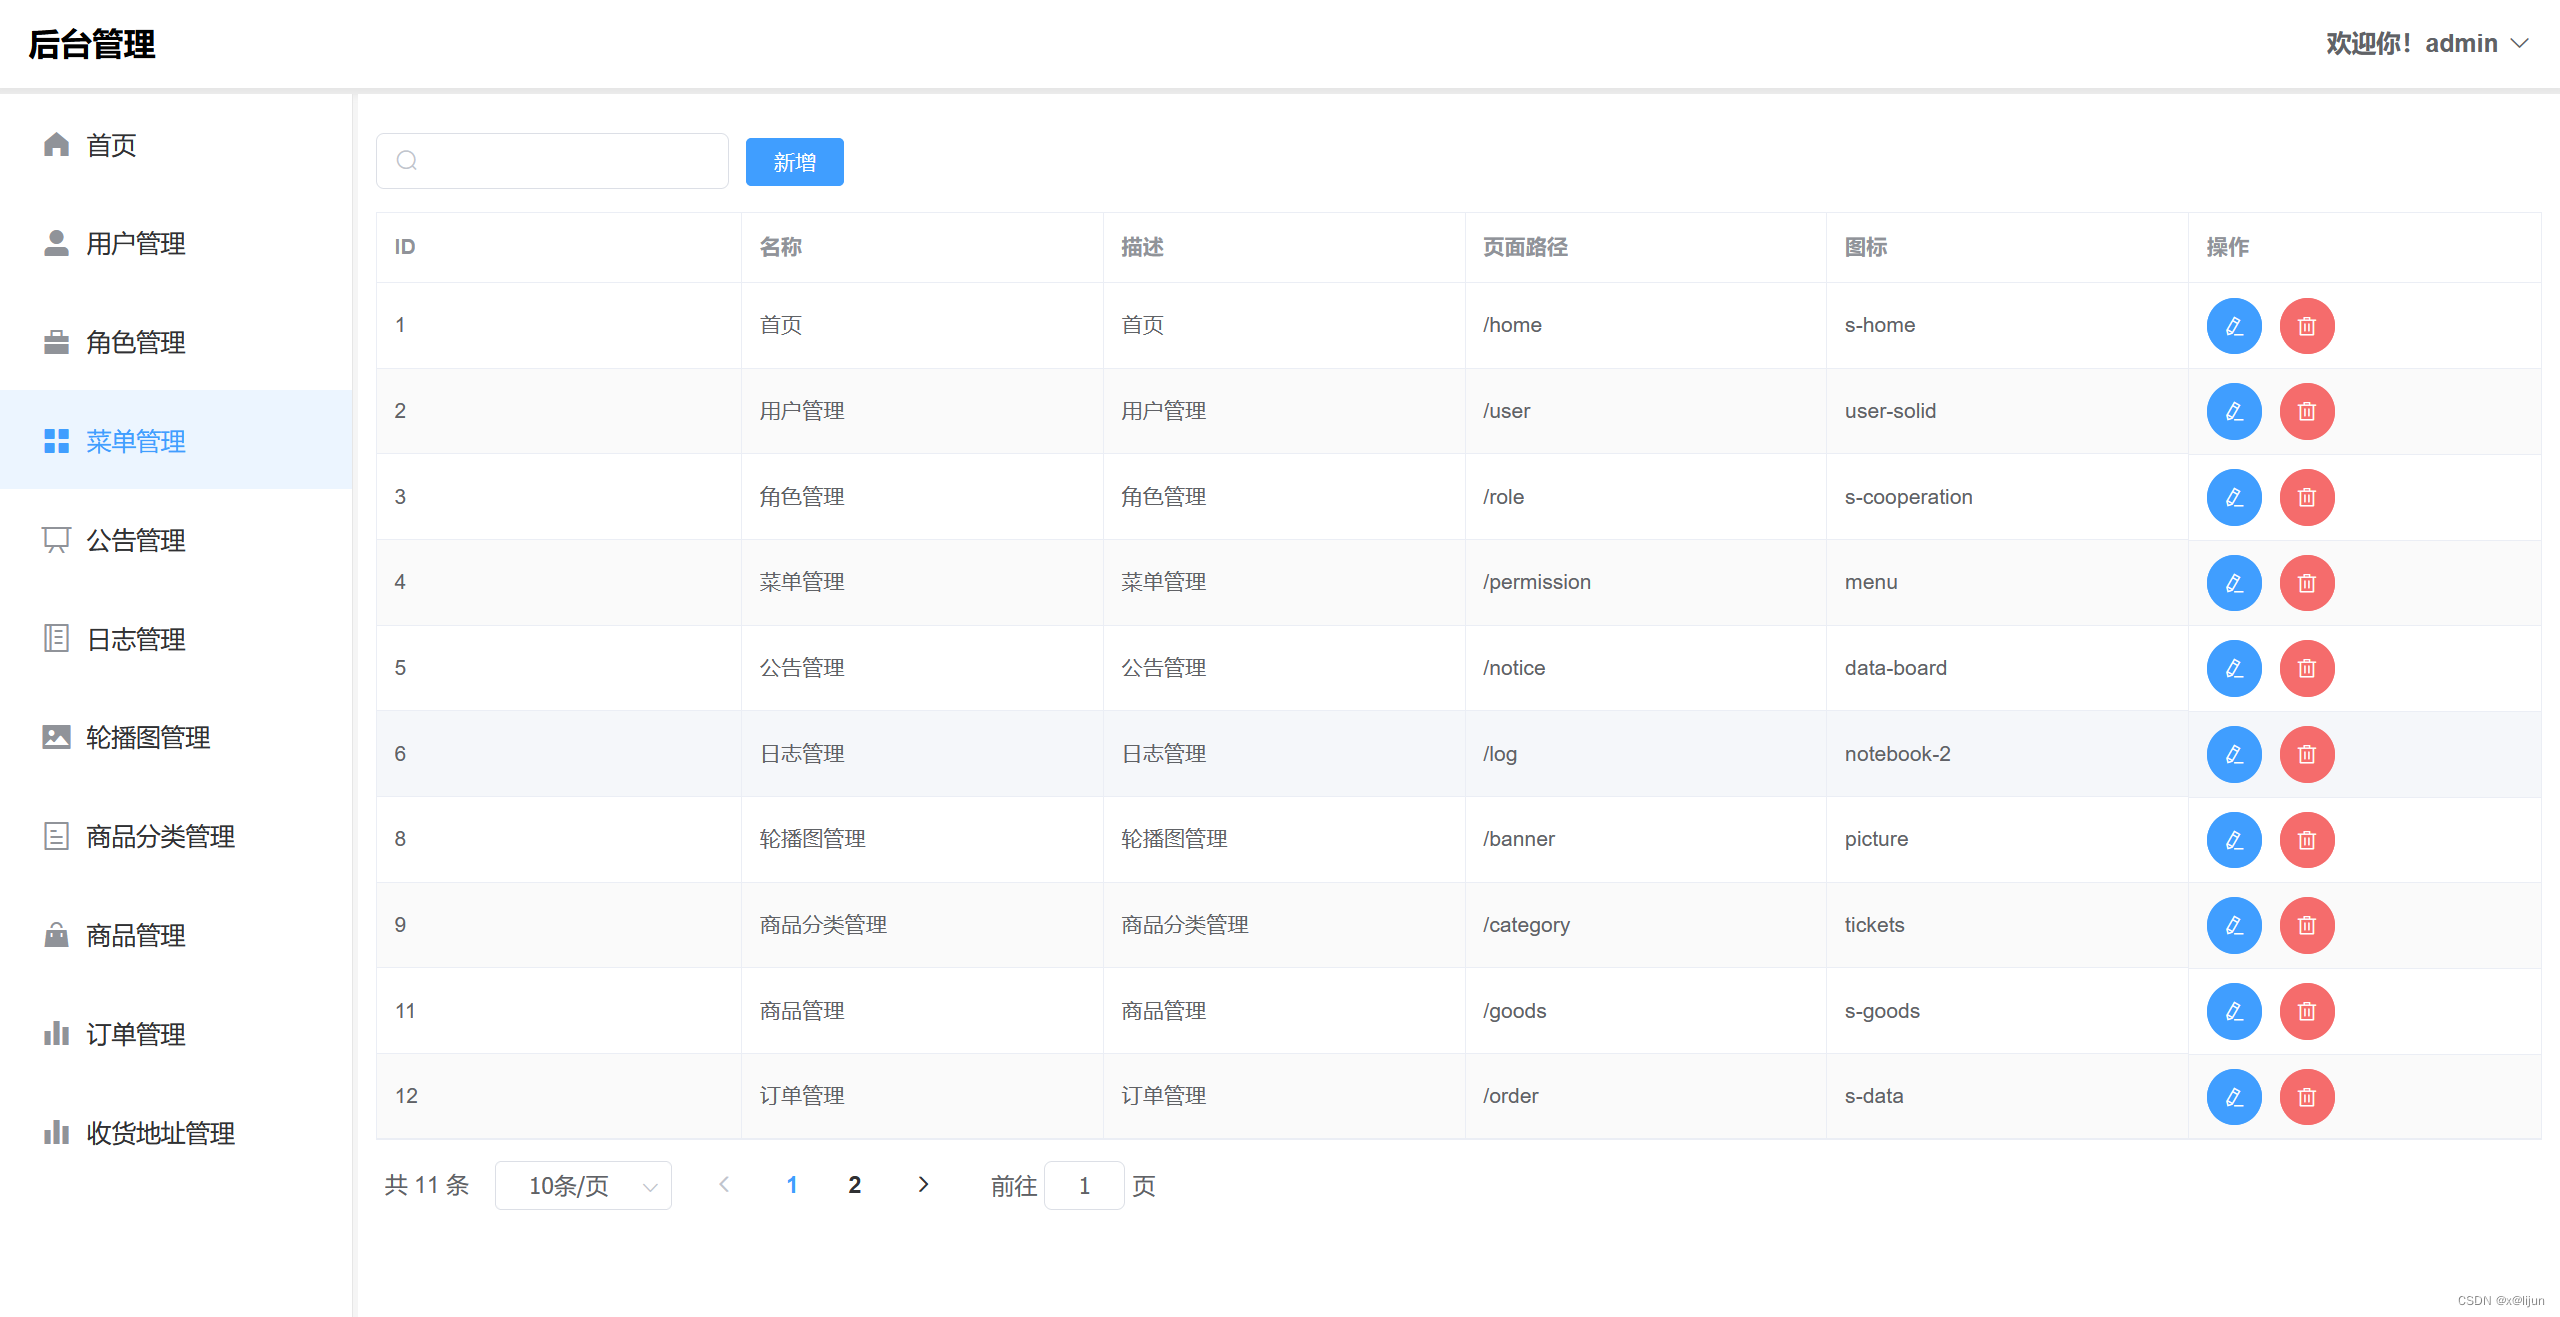Open 商品分类管理 in the sidebar
This screenshot has width=2560, height=1317.
[176, 836]
